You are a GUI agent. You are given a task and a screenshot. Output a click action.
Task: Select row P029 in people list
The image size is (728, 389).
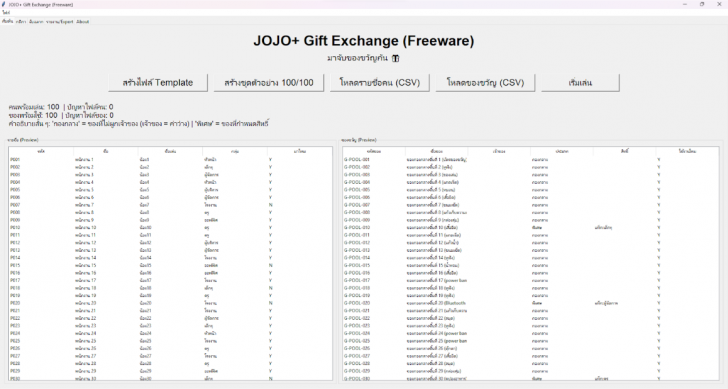(x=170, y=371)
